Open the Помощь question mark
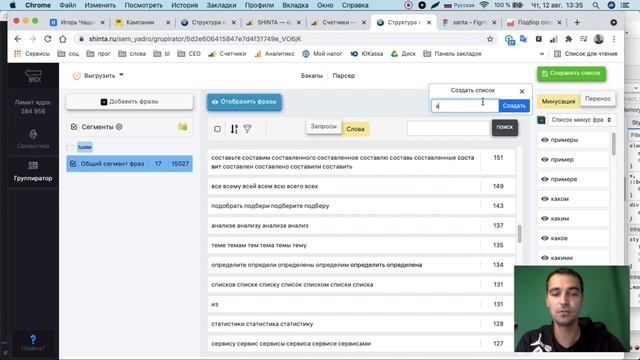 tap(33, 343)
